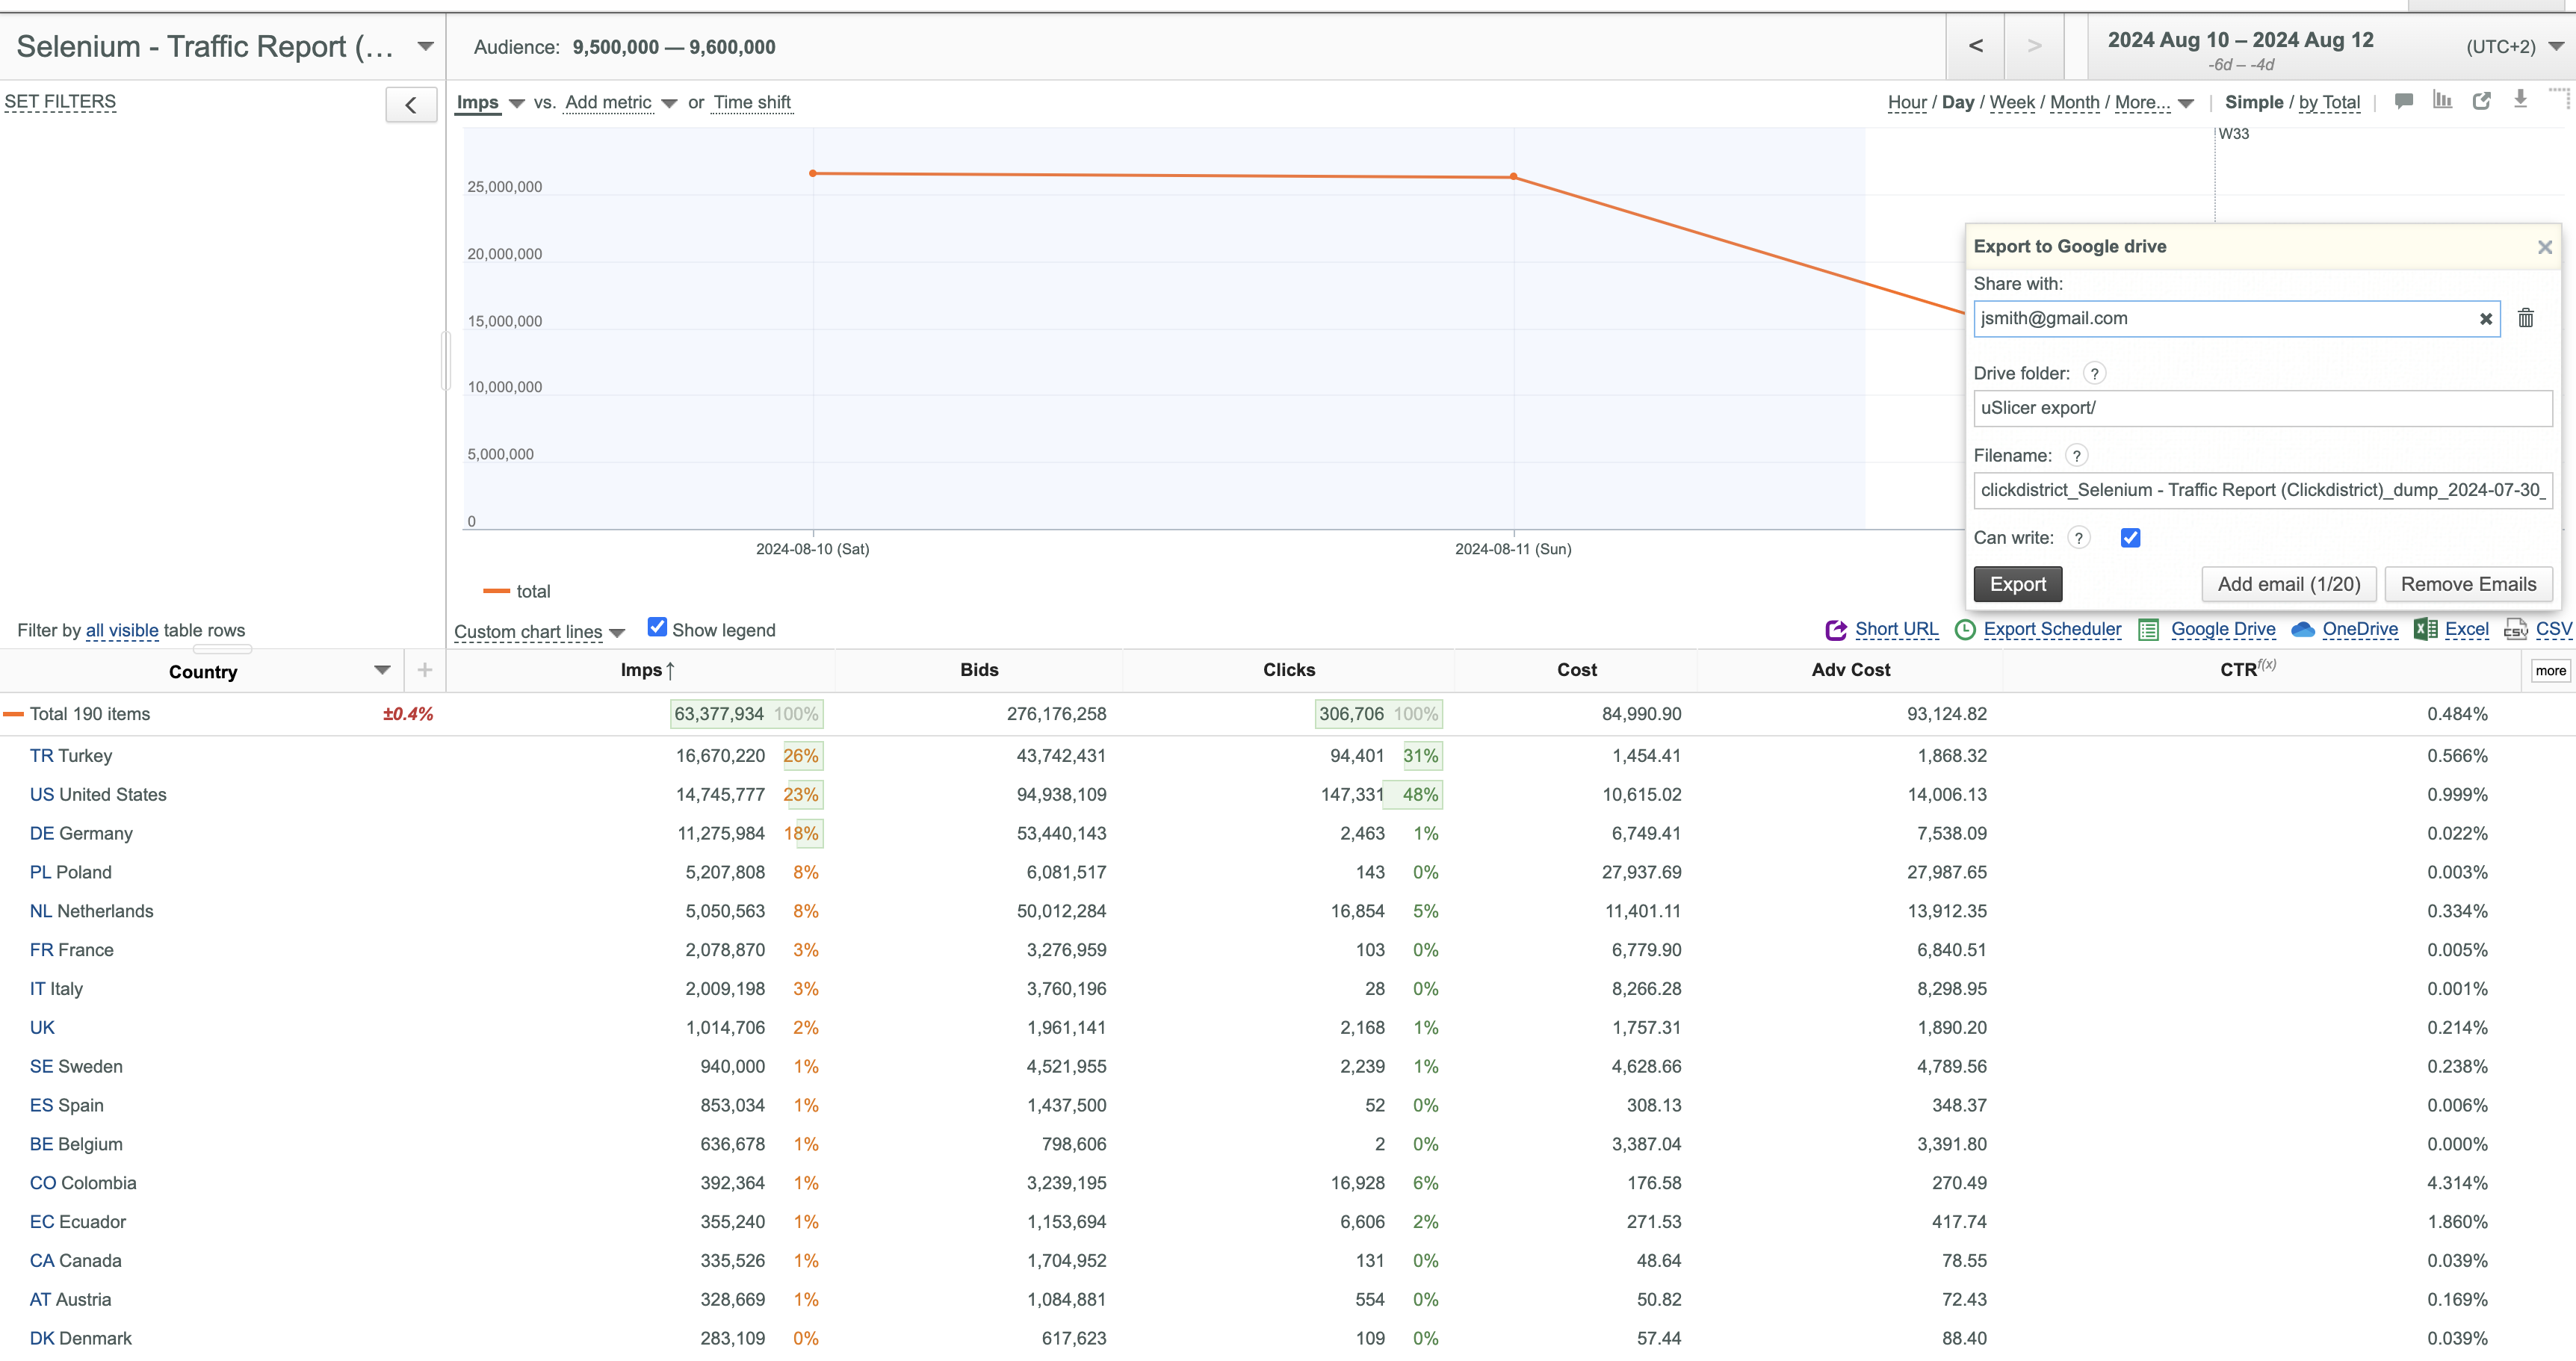Select the by Total chart mode
The image size is (2576, 1361).
tap(2329, 102)
